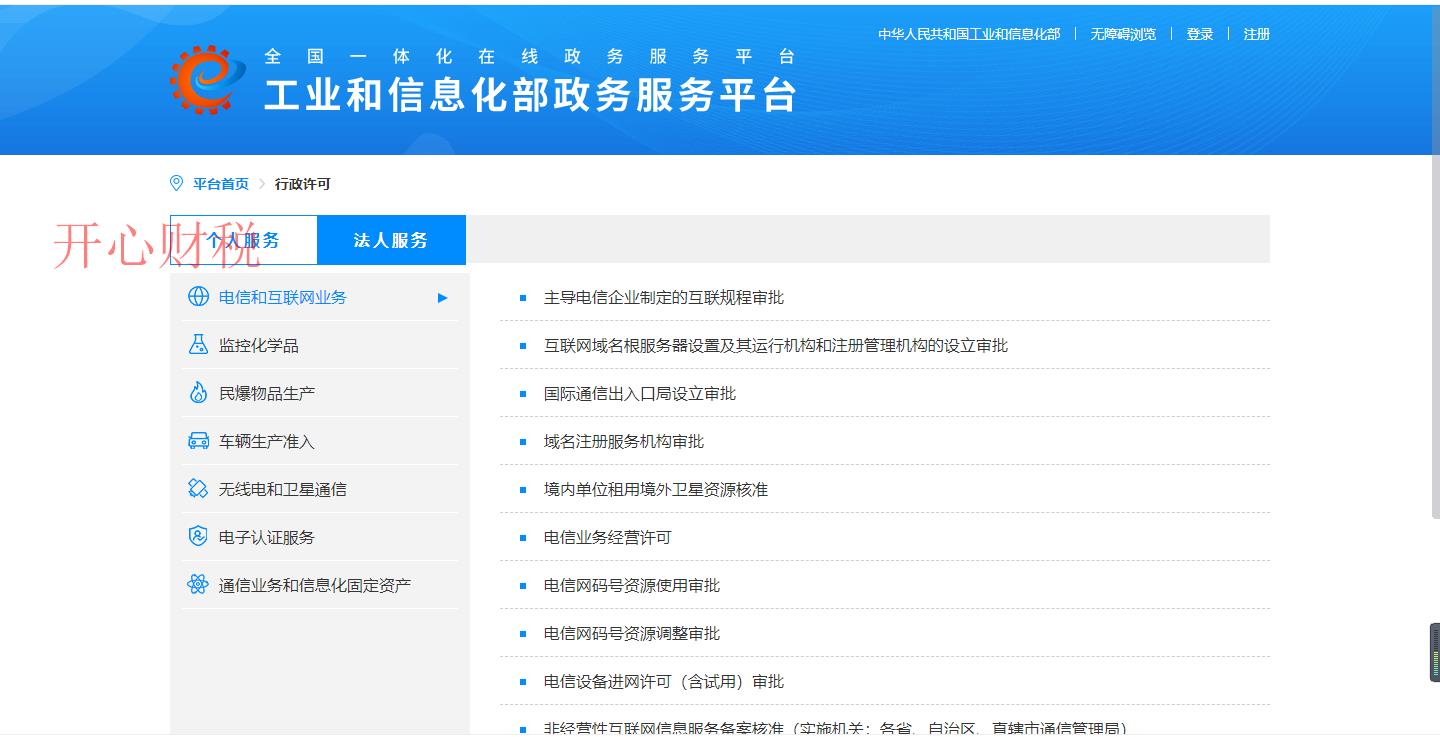Switch to the 法人服务 tab

(x=391, y=239)
